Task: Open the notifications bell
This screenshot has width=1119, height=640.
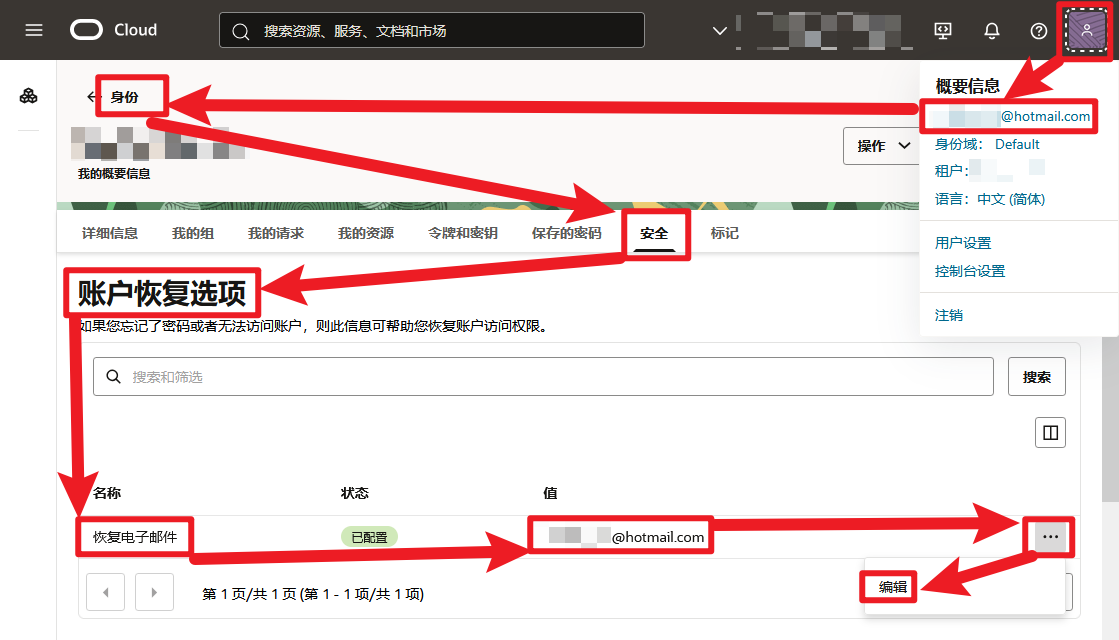Action: tap(991, 30)
